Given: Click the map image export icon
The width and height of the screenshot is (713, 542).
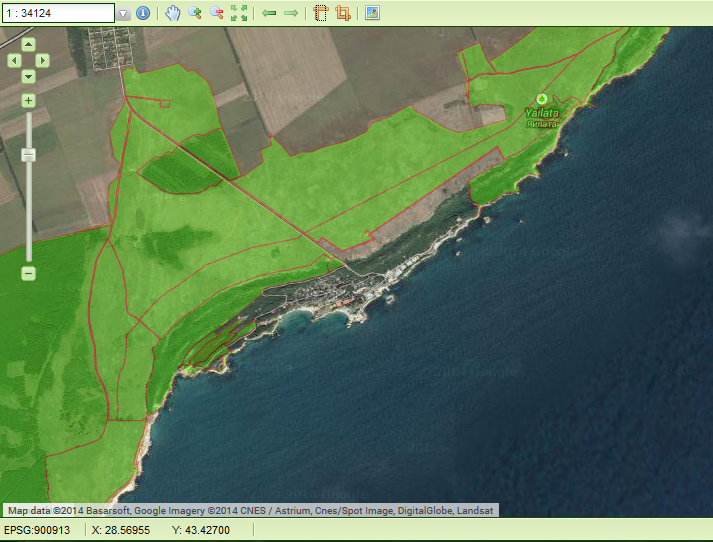Looking at the screenshot, I should [x=372, y=13].
